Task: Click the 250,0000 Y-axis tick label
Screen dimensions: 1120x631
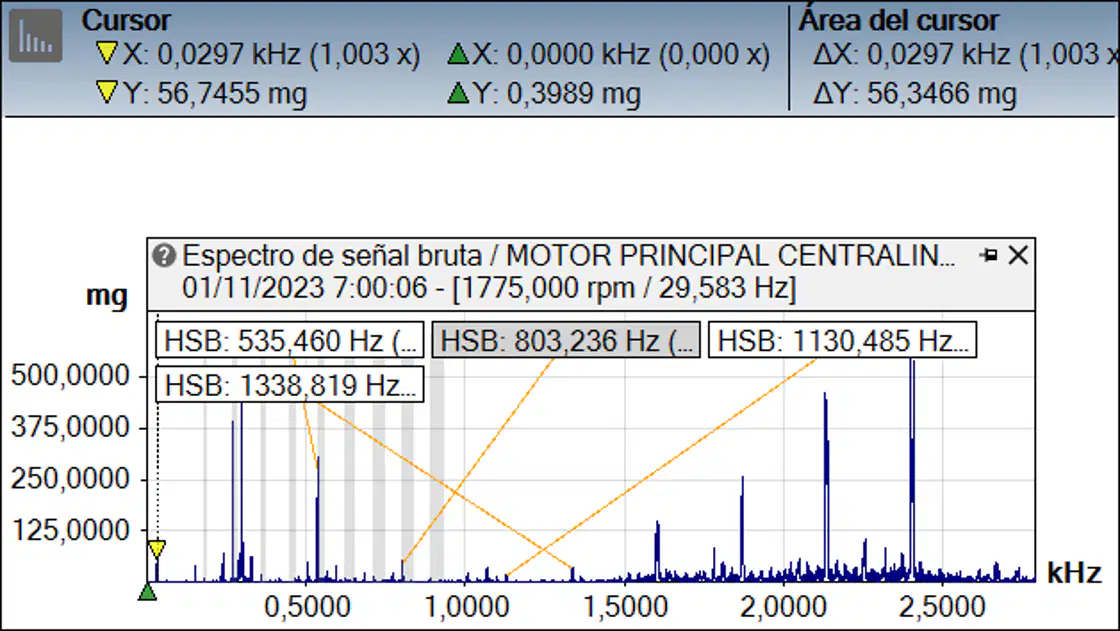Action: (70, 478)
